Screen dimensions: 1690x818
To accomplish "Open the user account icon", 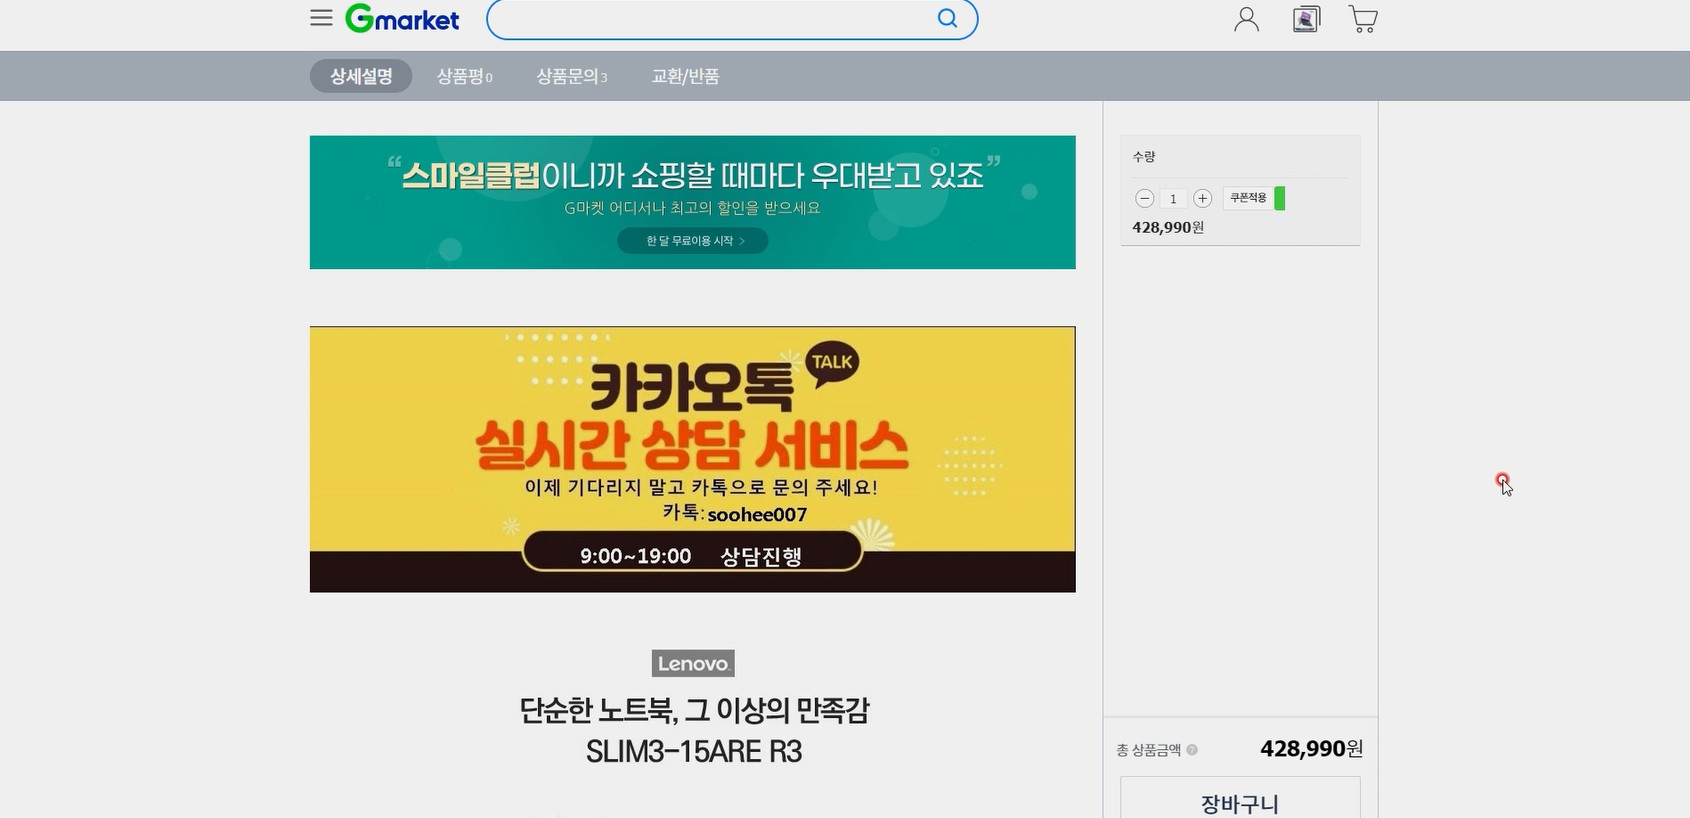I will click(1246, 19).
